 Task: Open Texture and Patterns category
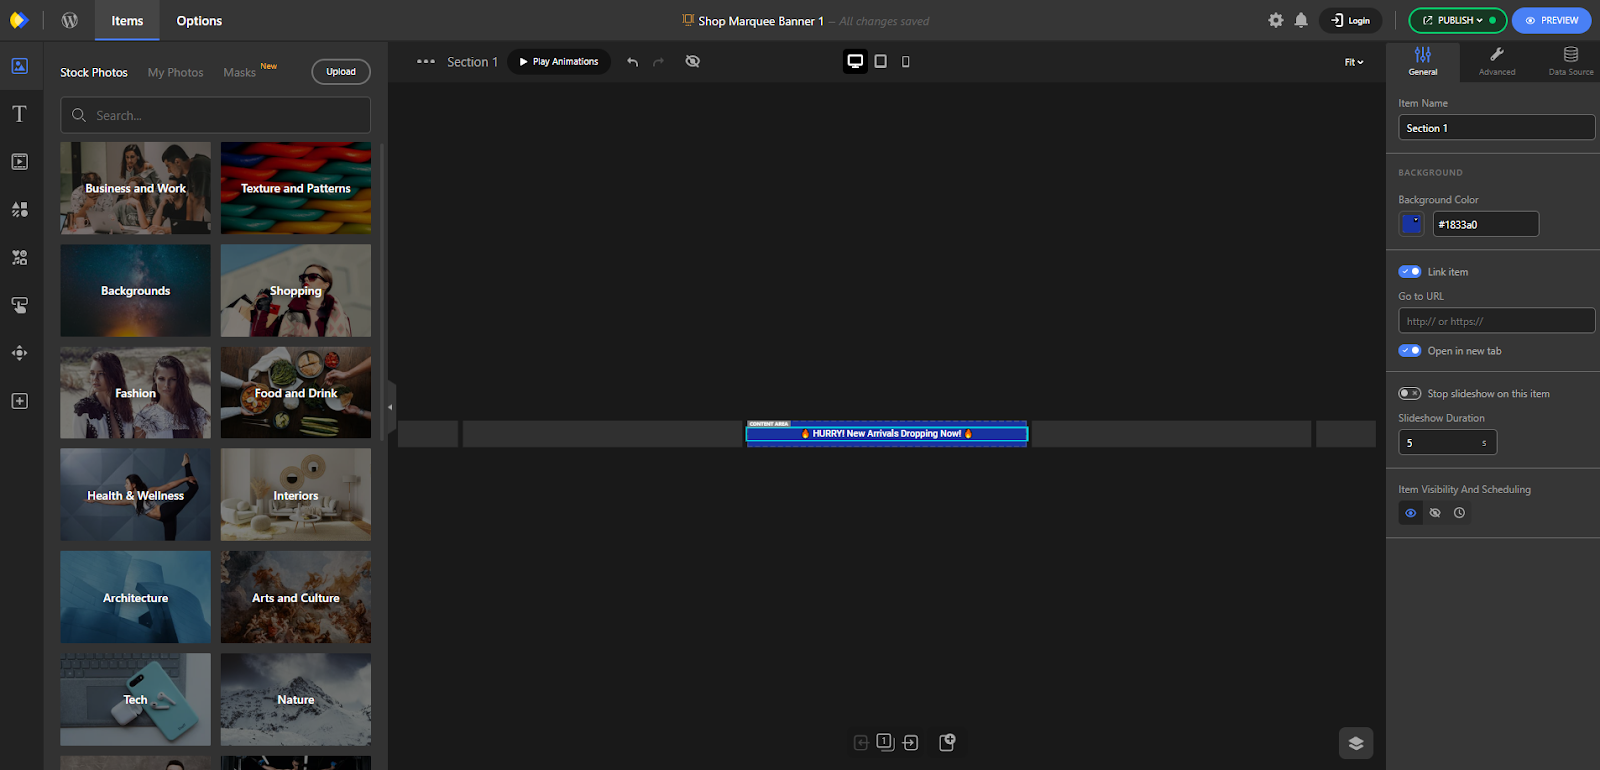click(x=296, y=188)
